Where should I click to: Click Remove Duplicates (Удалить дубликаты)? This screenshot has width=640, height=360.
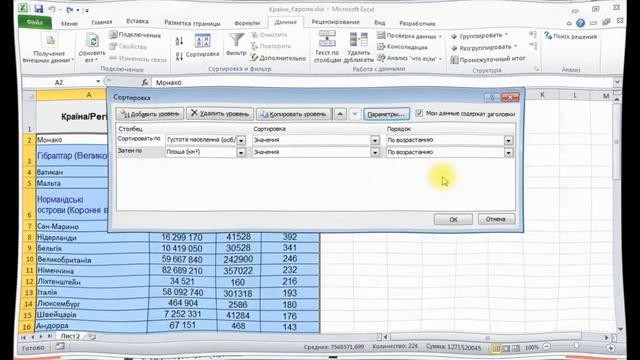[358, 47]
